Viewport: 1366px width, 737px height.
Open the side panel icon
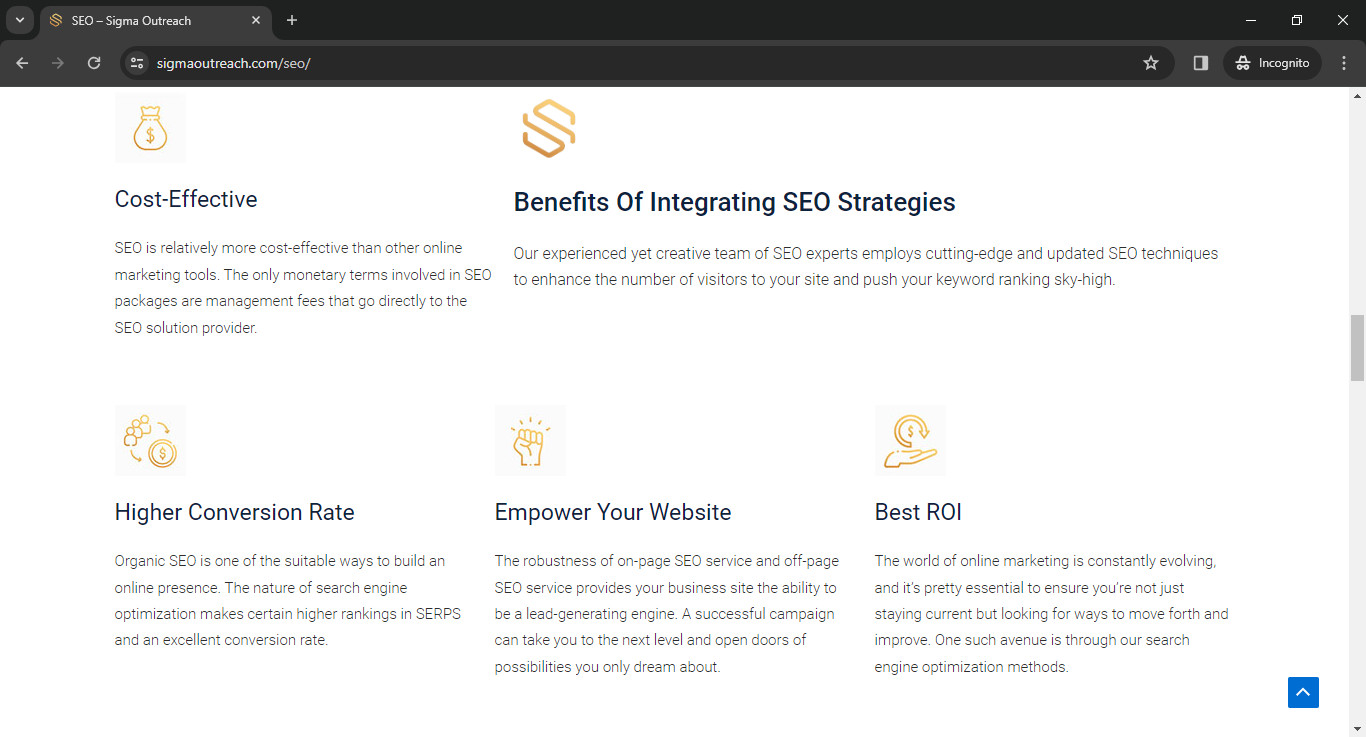(1200, 62)
